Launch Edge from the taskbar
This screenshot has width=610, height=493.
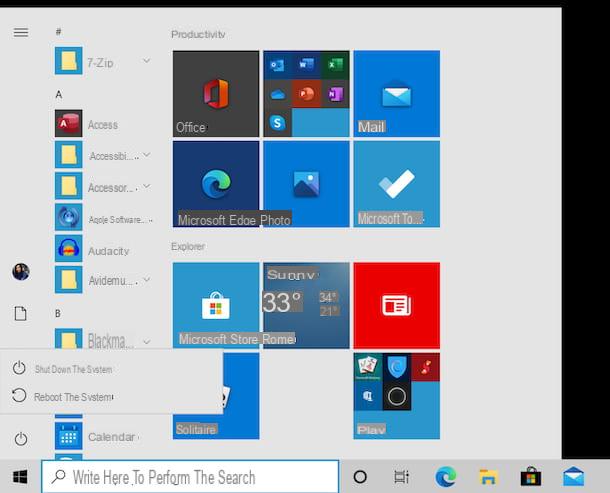[445, 477]
